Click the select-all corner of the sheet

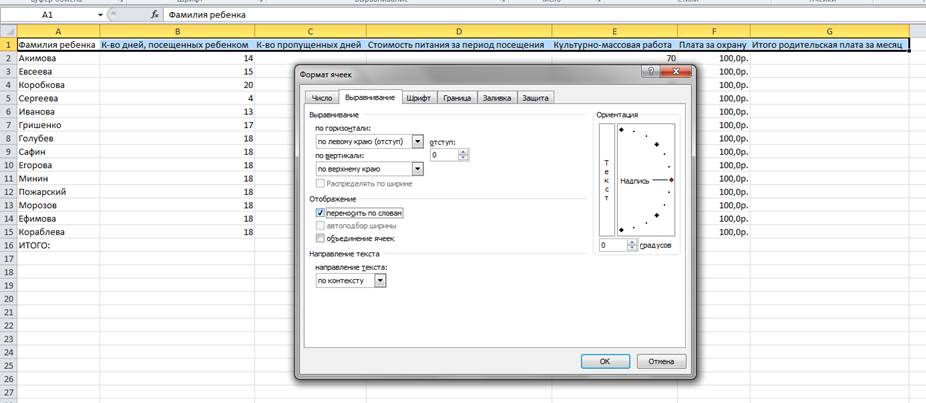8,31
